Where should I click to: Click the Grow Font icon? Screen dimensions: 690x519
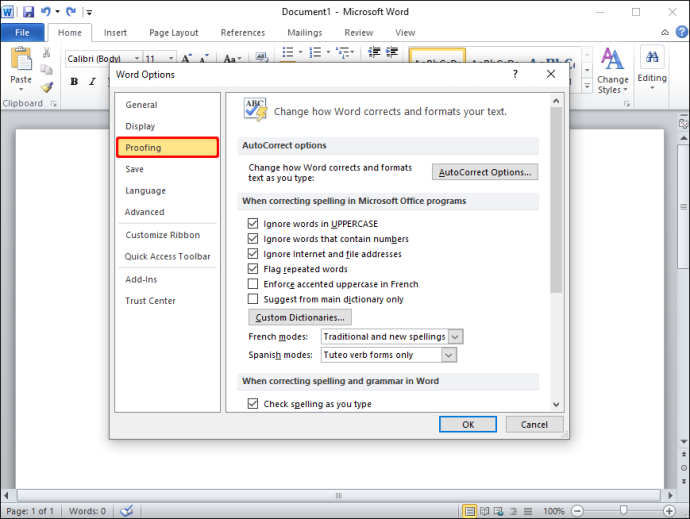187,58
